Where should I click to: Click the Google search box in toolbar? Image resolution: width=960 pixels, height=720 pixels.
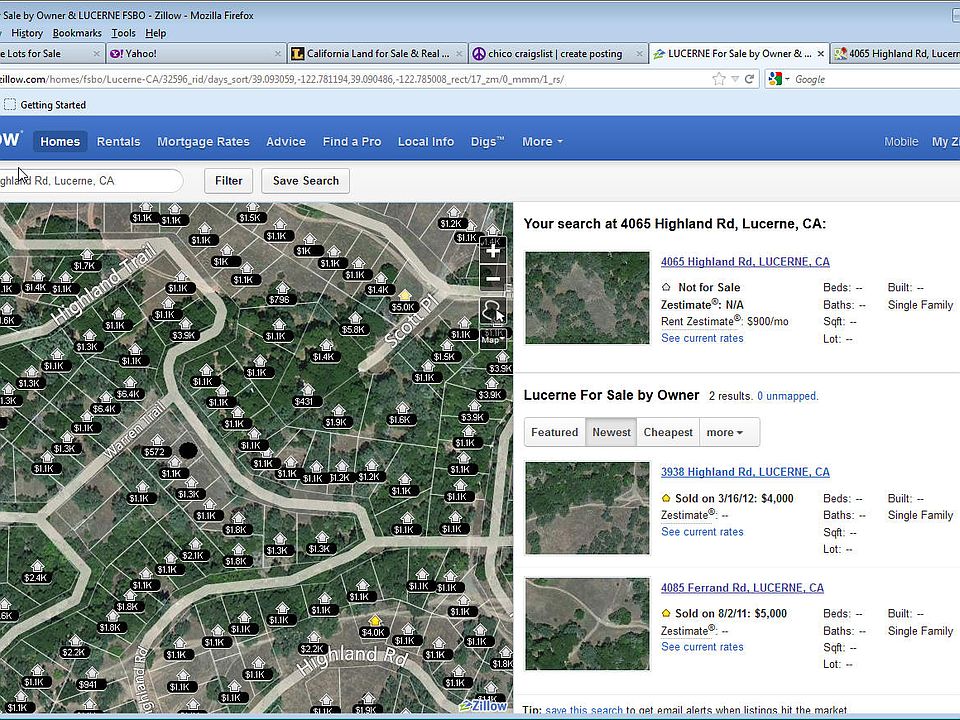870,79
